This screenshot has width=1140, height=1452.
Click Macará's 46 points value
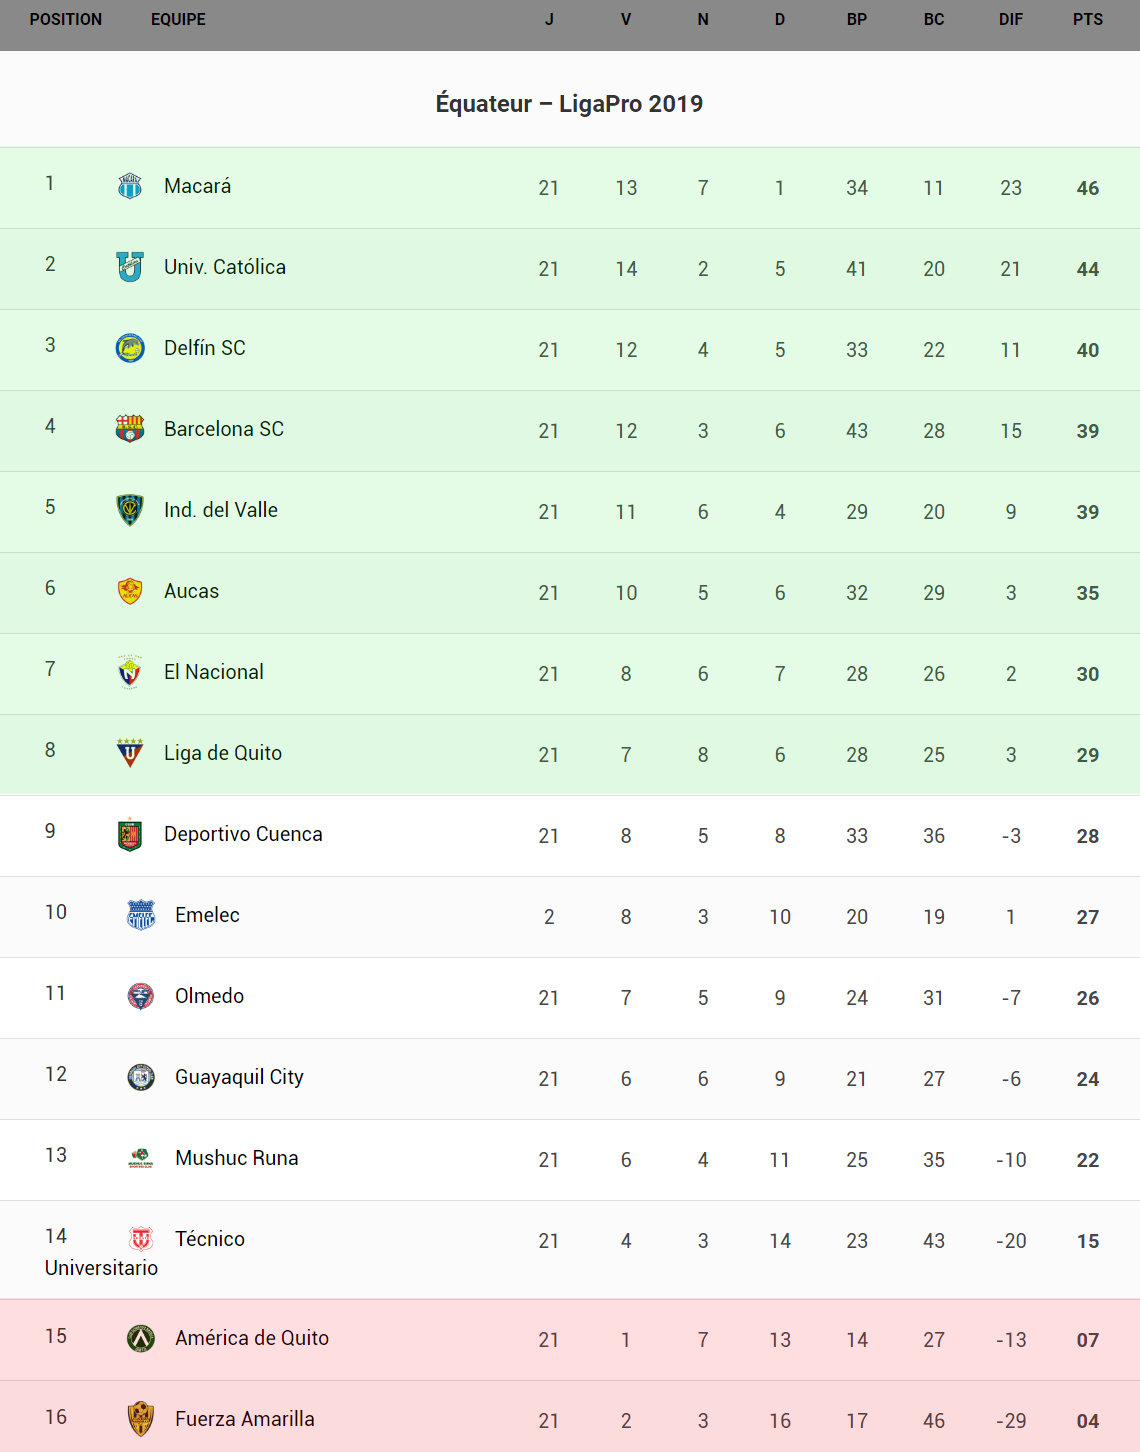coord(1087,188)
